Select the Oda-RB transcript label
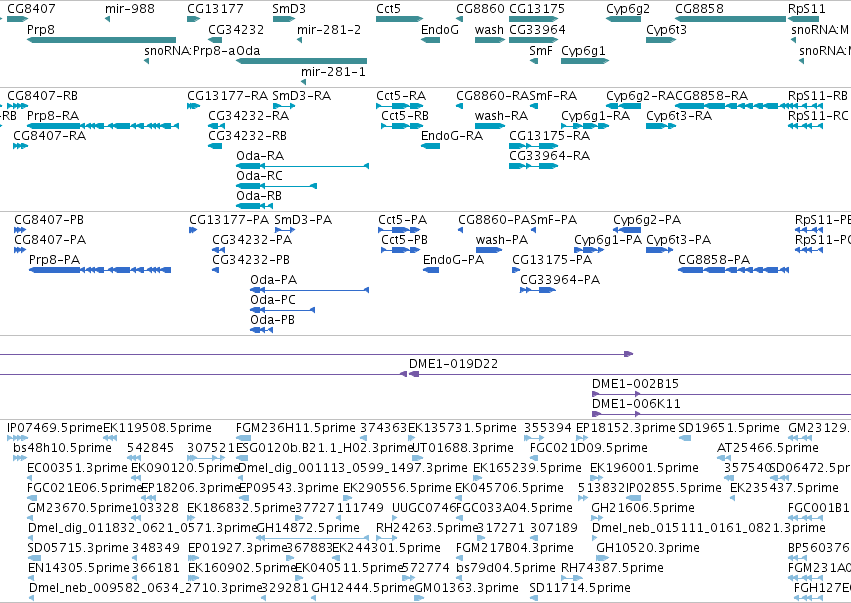 point(259,196)
